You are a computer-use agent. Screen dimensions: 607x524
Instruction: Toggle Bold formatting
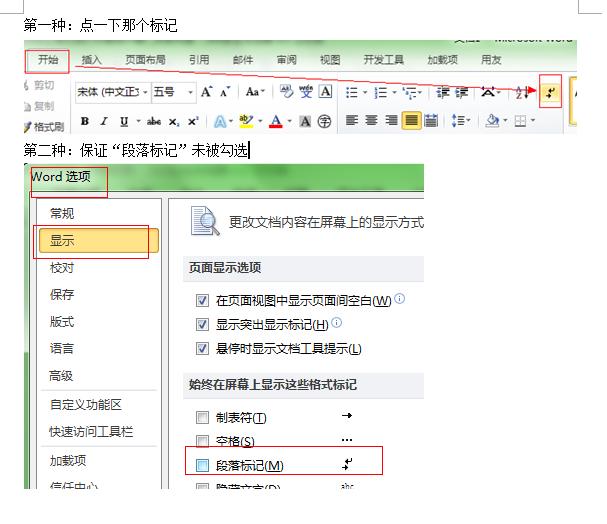click(x=85, y=121)
